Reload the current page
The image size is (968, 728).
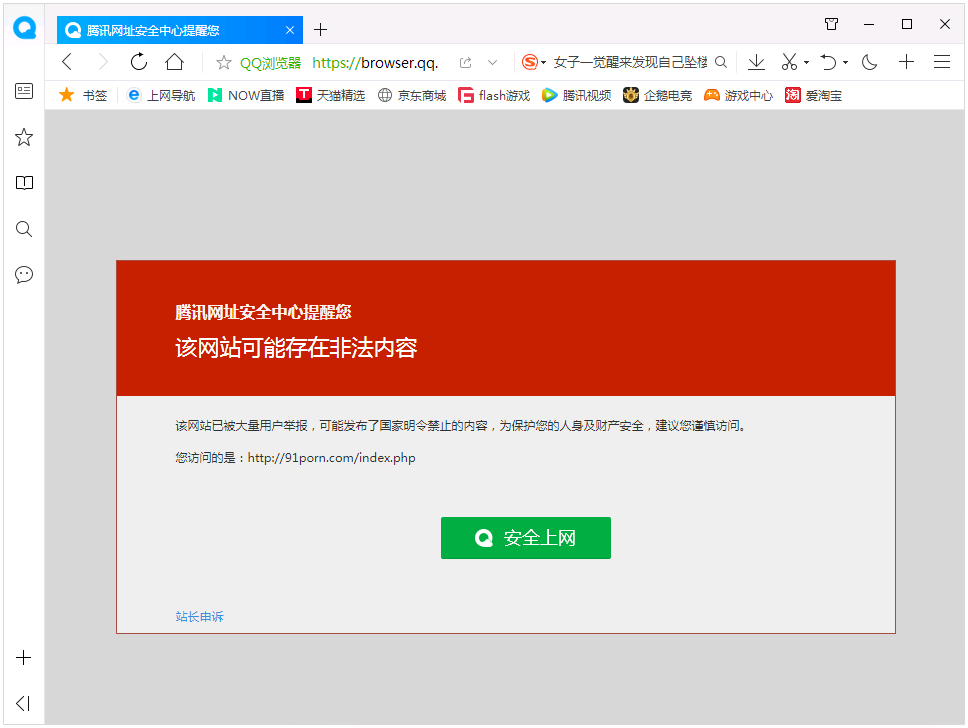coord(139,62)
